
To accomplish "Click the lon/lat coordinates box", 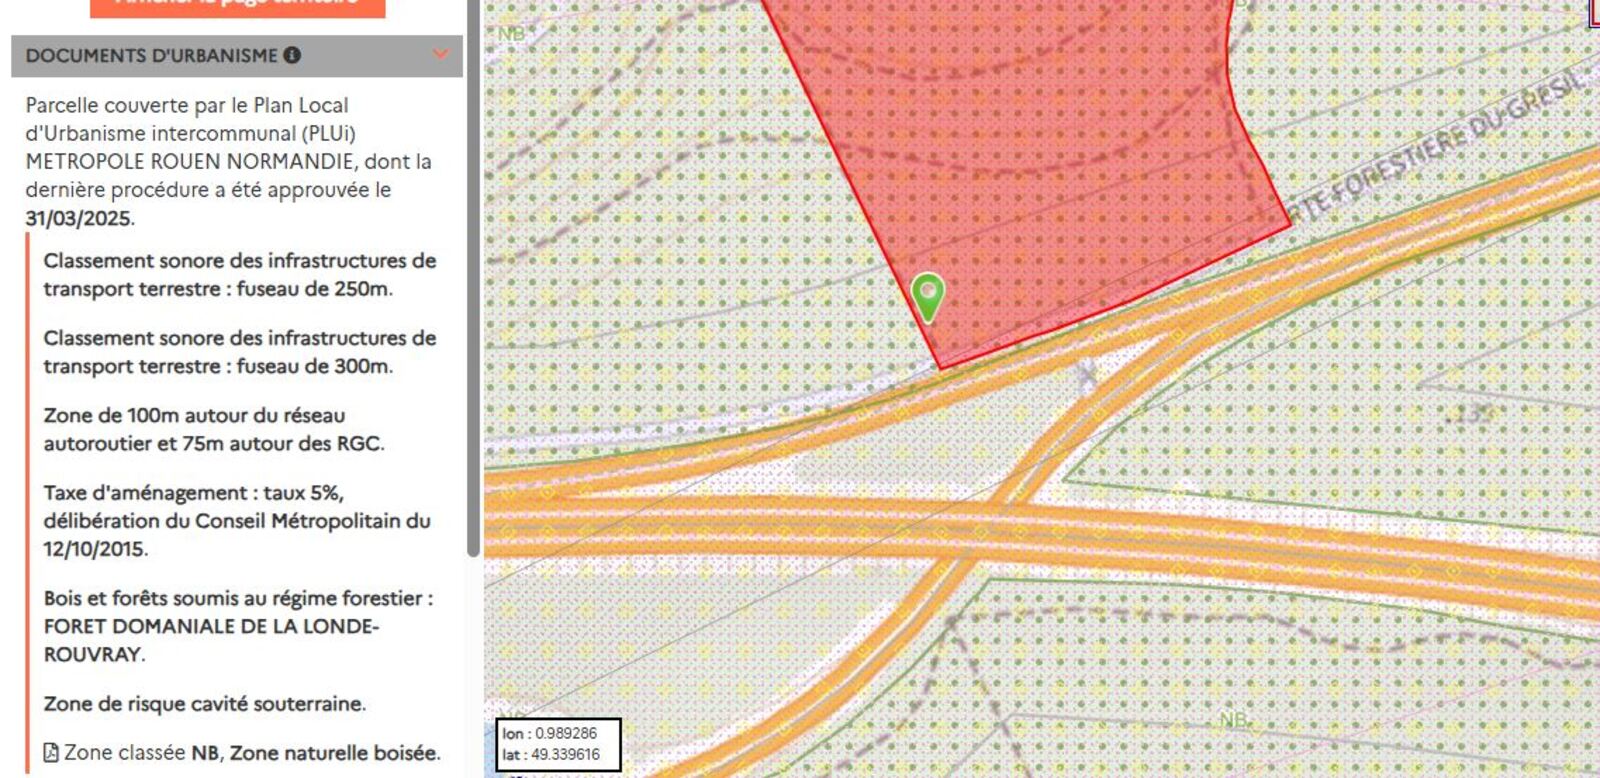I will coord(558,745).
